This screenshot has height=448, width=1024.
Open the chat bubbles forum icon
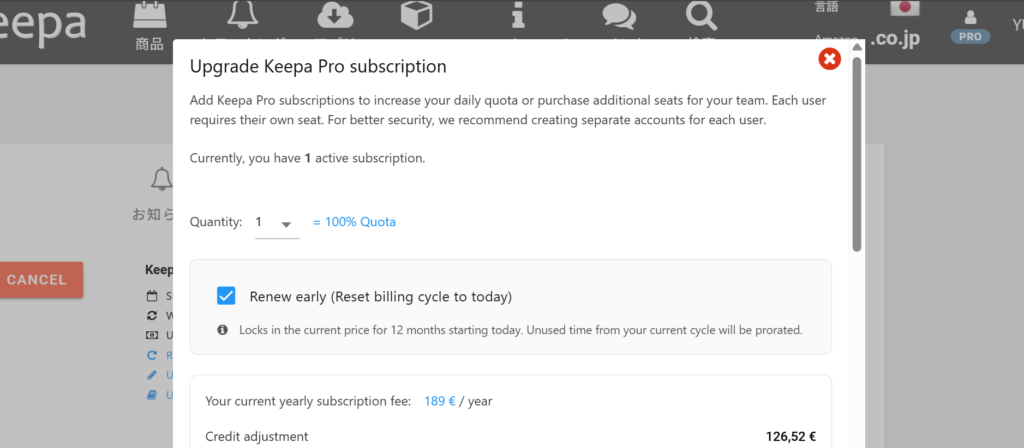(619, 17)
